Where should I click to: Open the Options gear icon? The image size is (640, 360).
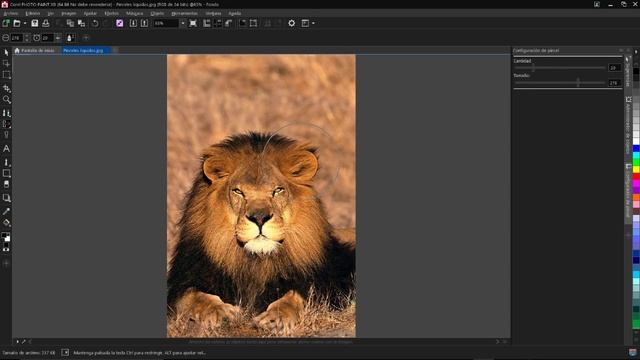291,23
